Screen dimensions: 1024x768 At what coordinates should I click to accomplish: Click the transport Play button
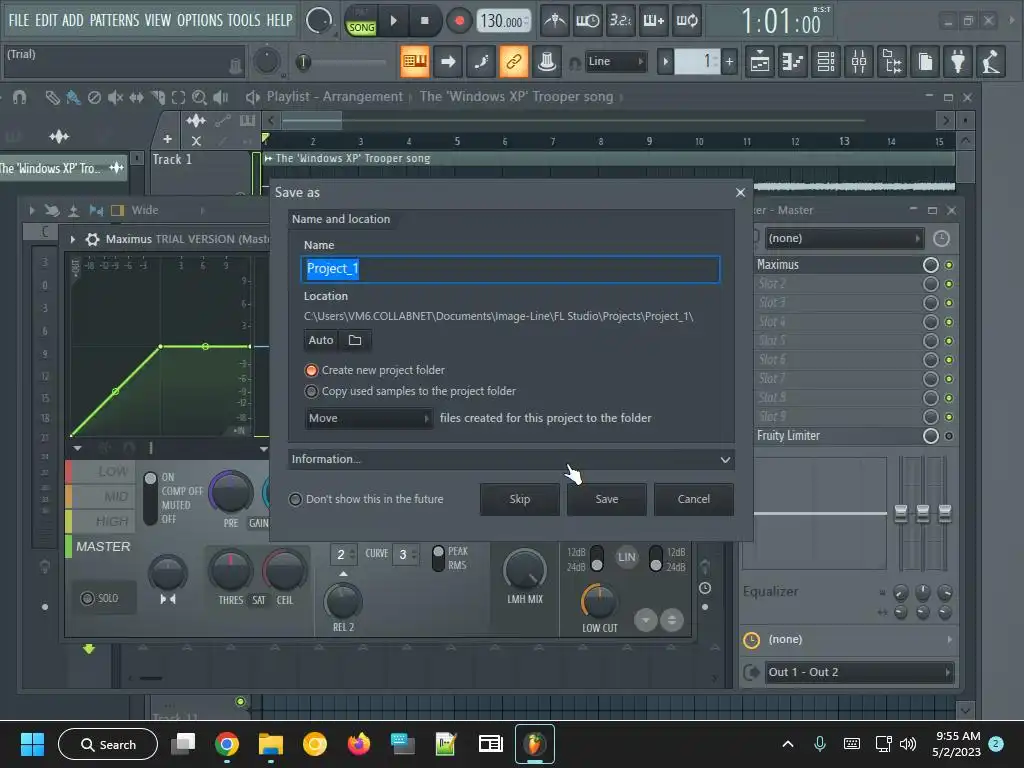(x=394, y=21)
